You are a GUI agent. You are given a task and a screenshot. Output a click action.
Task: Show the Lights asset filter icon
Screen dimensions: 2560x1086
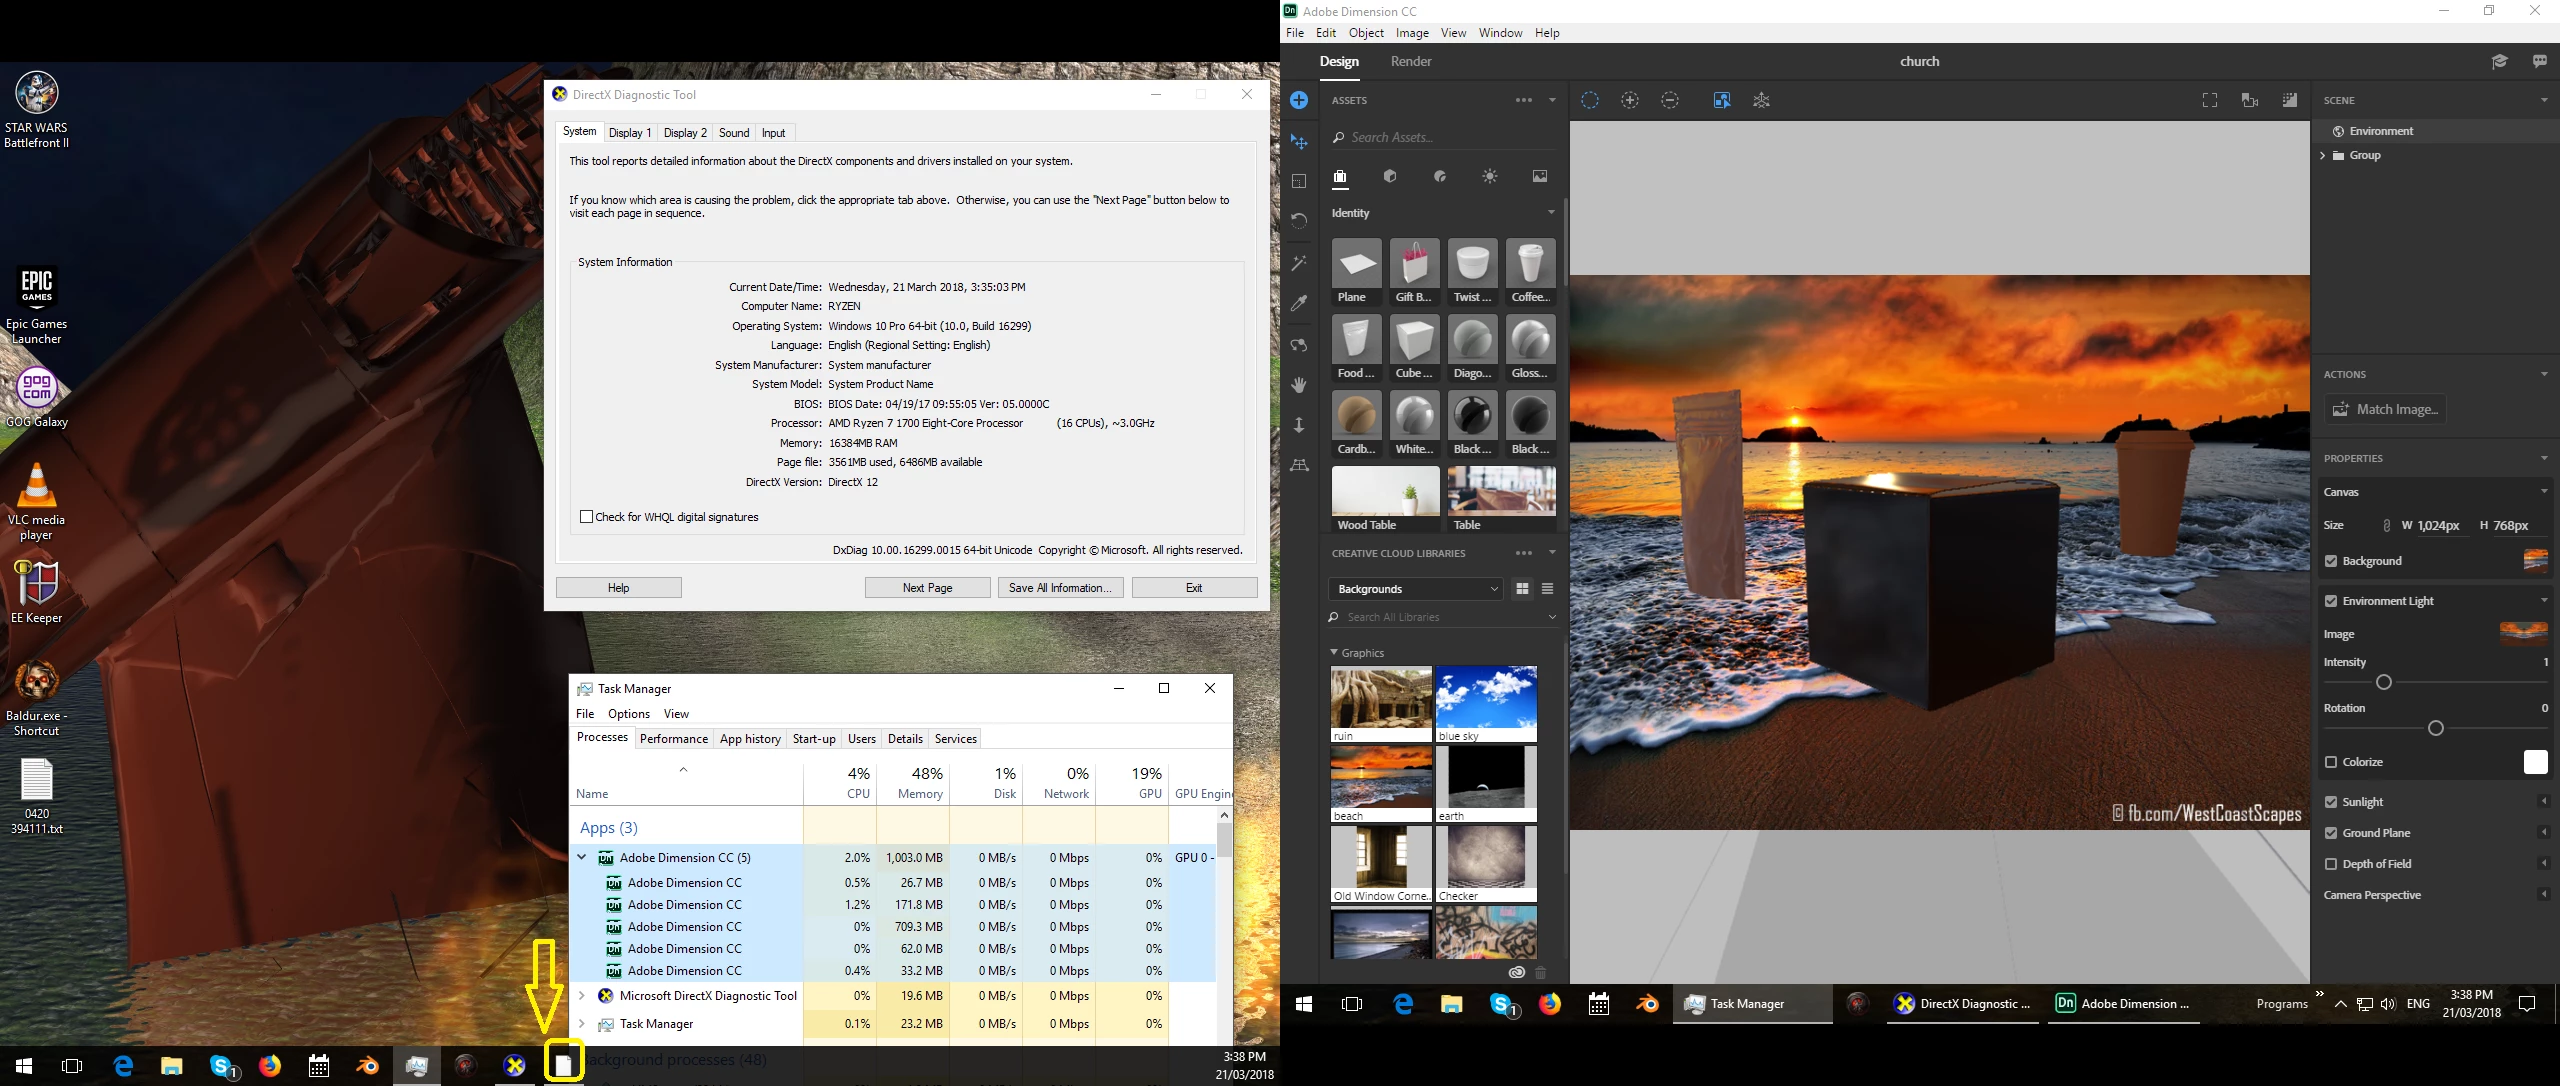[1490, 177]
